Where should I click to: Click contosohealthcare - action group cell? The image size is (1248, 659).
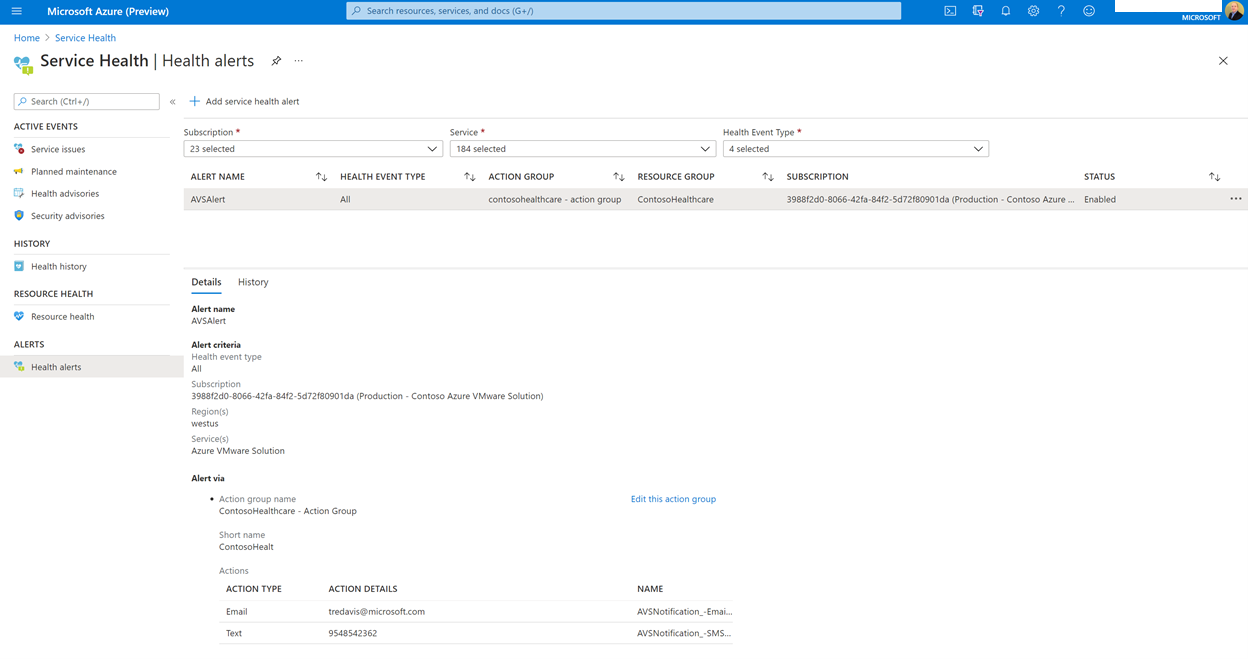pyautogui.click(x=555, y=199)
